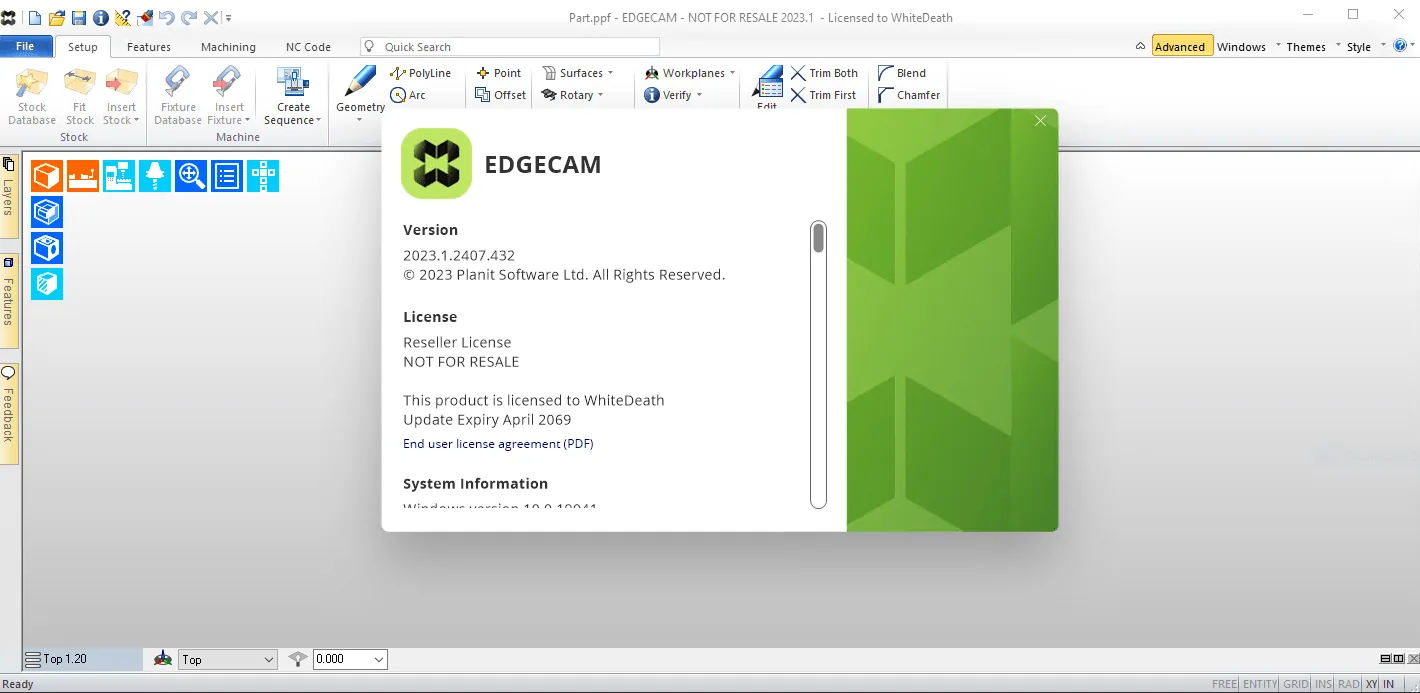Click the Trim First tool
Viewport: 1420px width, 693px height.
pyautogui.click(x=824, y=95)
